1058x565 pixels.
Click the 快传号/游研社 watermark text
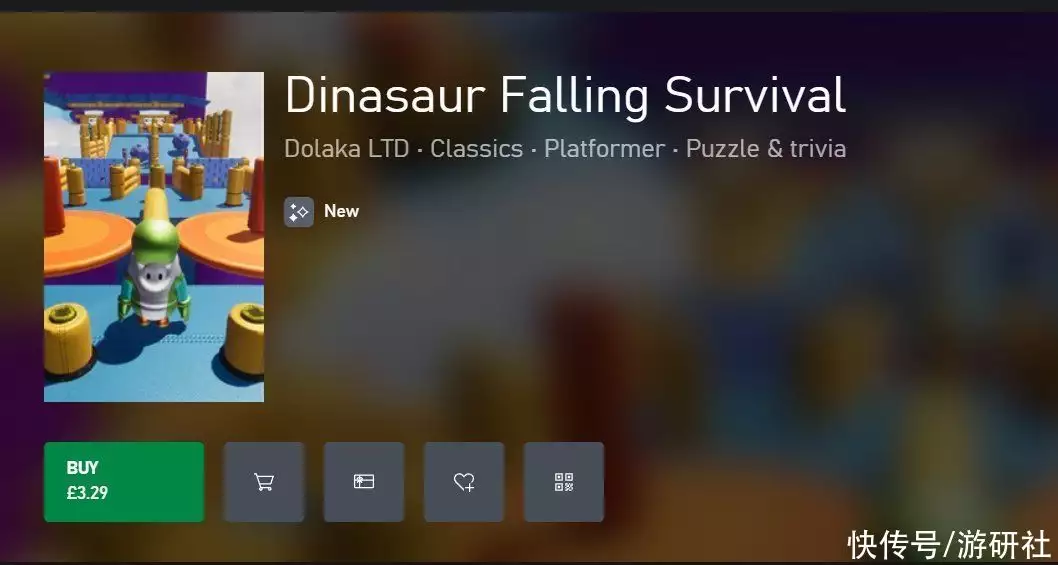[949, 545]
